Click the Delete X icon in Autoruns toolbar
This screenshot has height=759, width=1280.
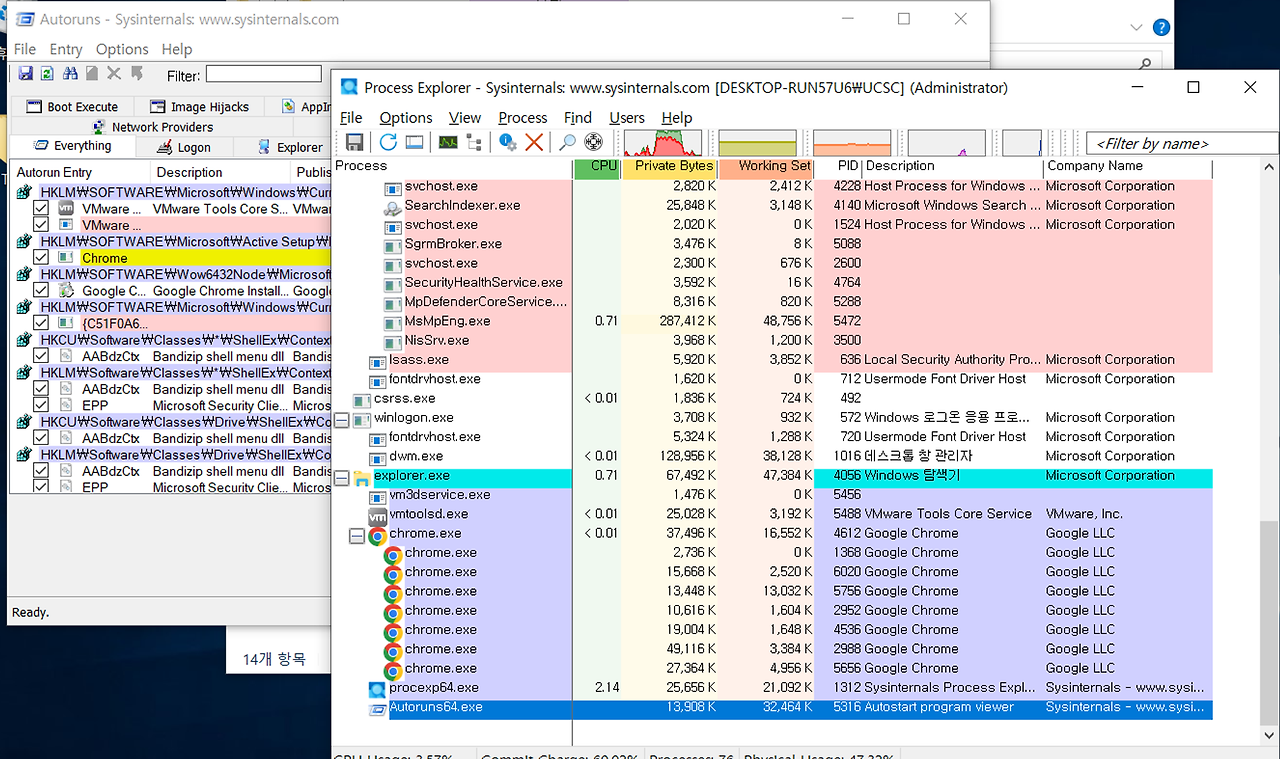[114, 74]
